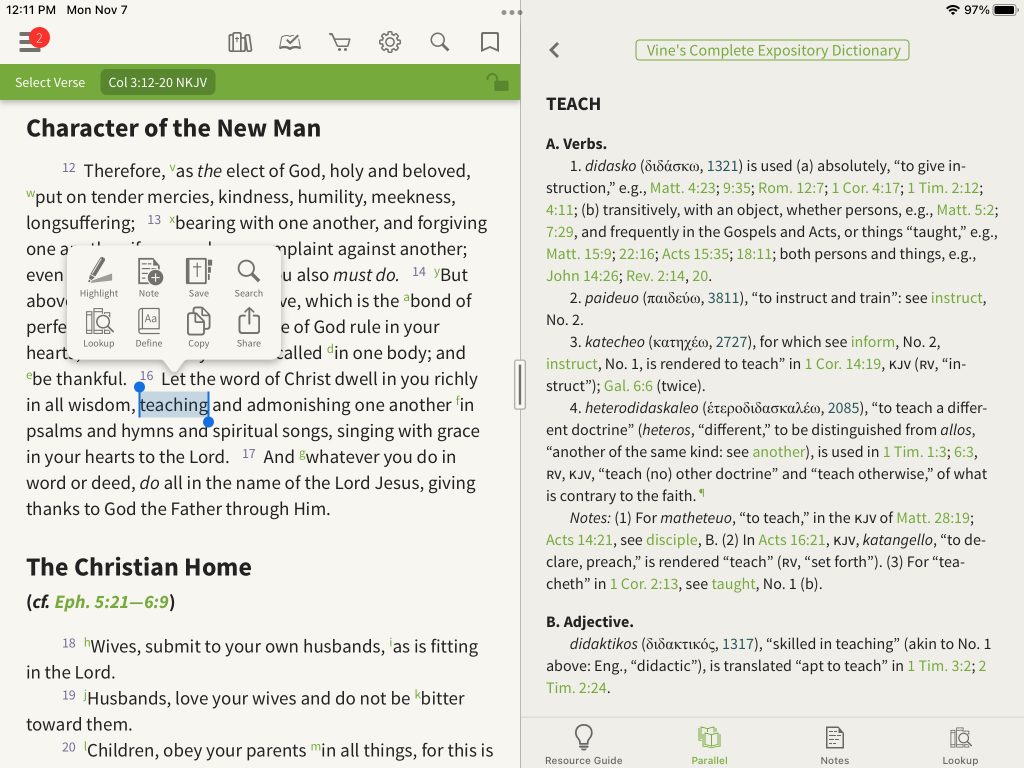This screenshot has height=768, width=1024.
Task: Open the store cart icon
Action: click(x=340, y=42)
